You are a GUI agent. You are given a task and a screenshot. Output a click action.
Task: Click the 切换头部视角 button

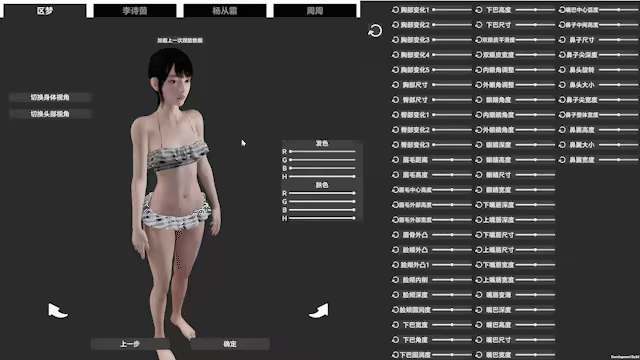[50, 114]
